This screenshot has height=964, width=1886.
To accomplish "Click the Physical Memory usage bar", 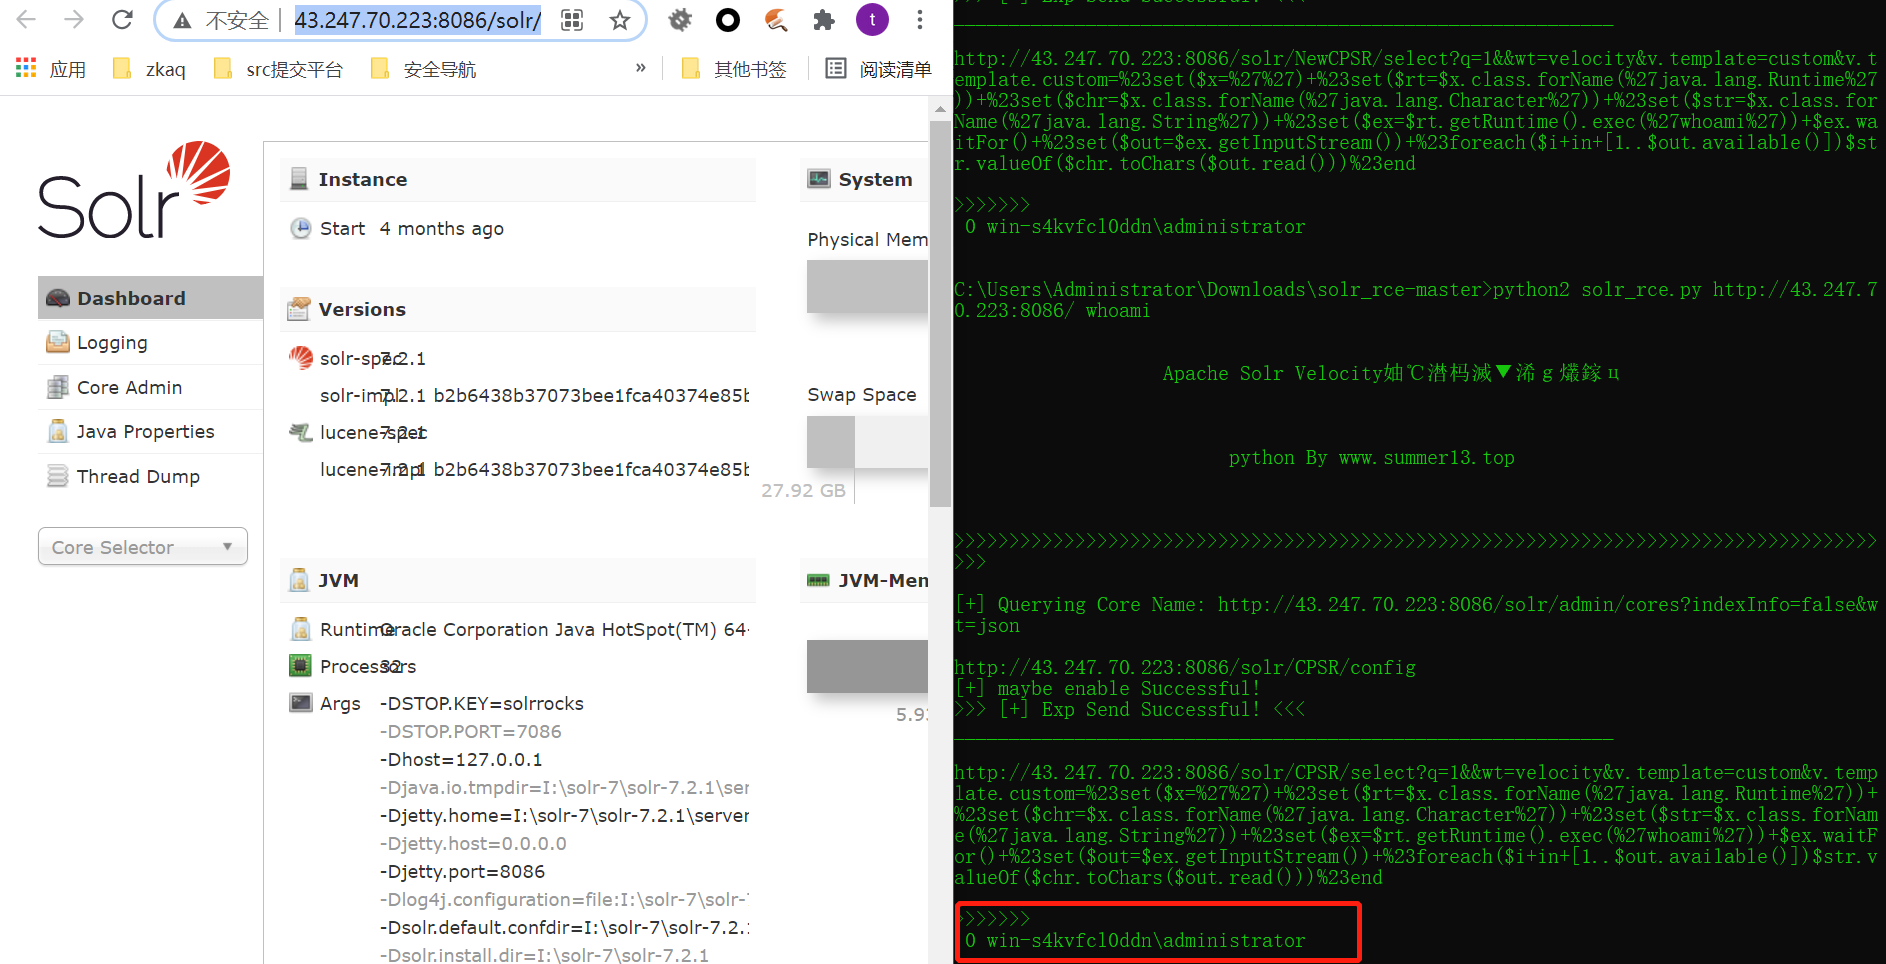I will click(x=867, y=287).
